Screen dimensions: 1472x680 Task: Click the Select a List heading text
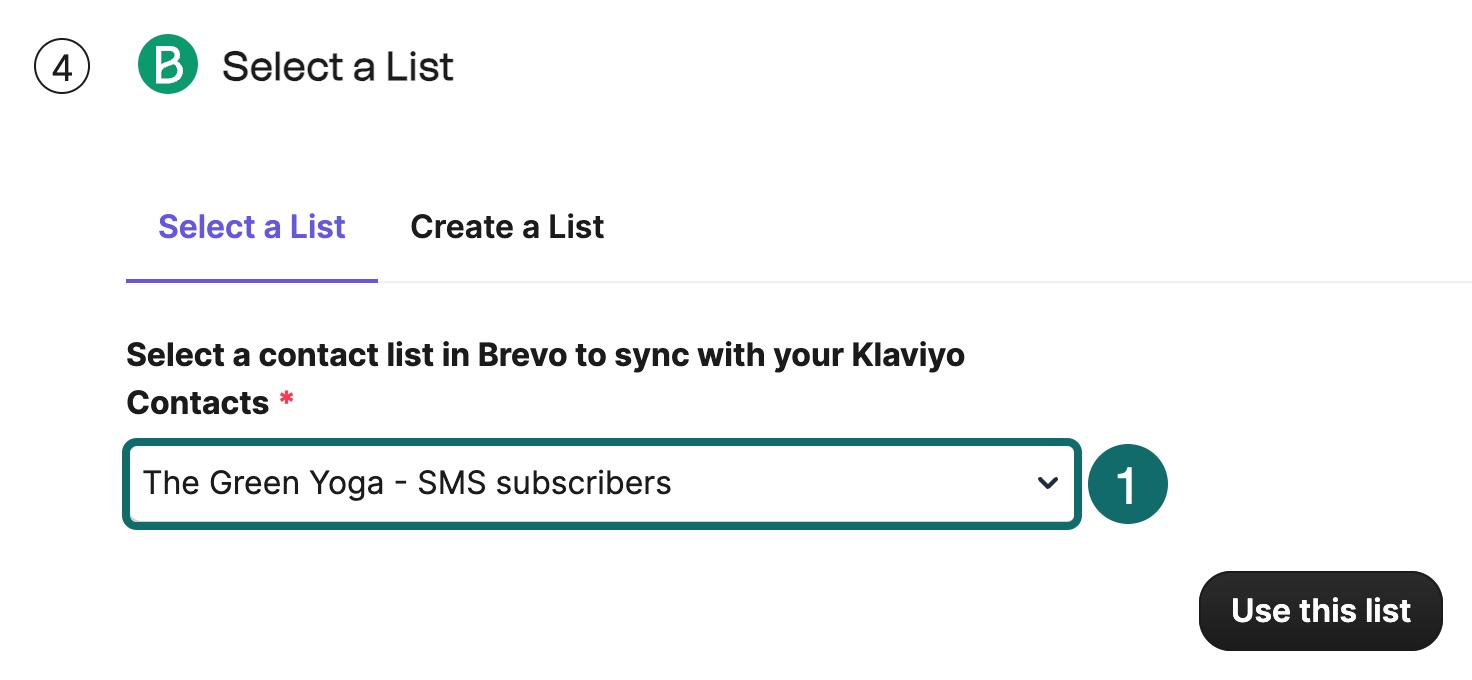coord(338,65)
